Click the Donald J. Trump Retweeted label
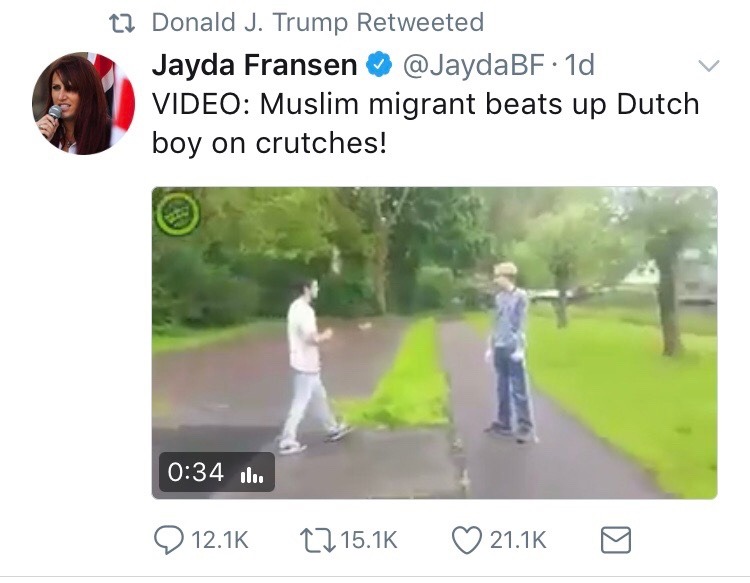The image size is (750, 583). [318, 22]
